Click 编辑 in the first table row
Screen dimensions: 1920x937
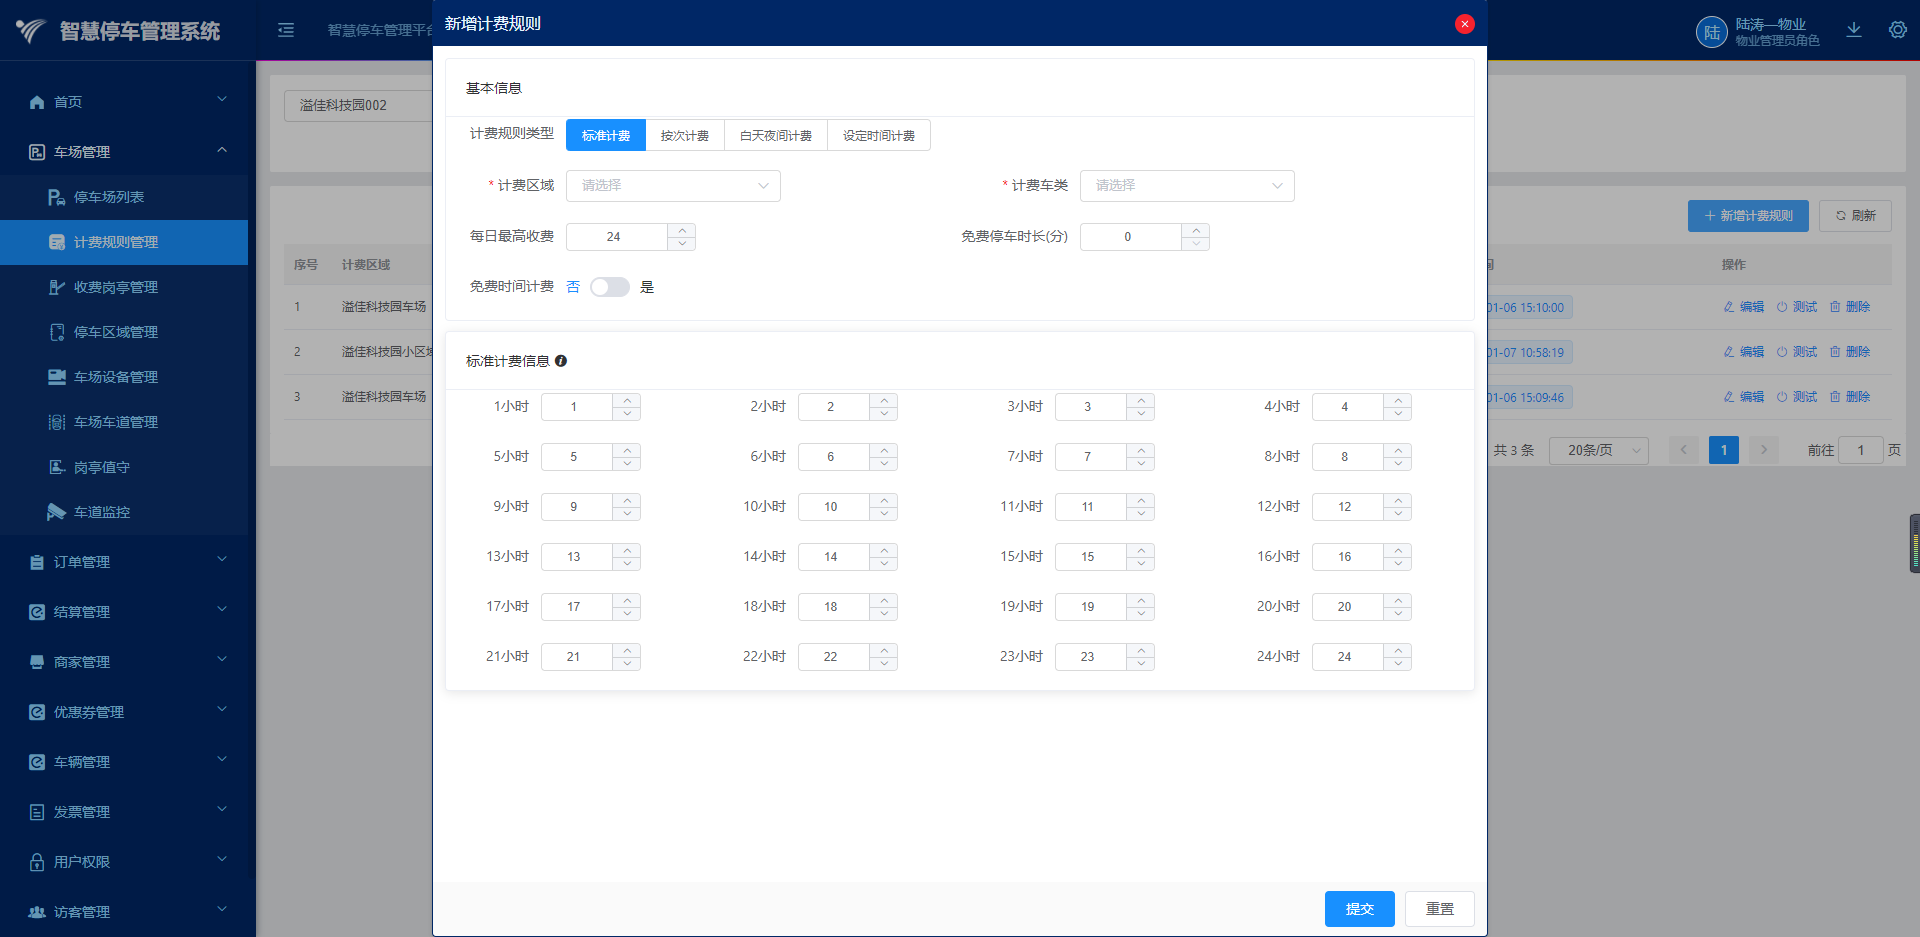(x=1744, y=307)
